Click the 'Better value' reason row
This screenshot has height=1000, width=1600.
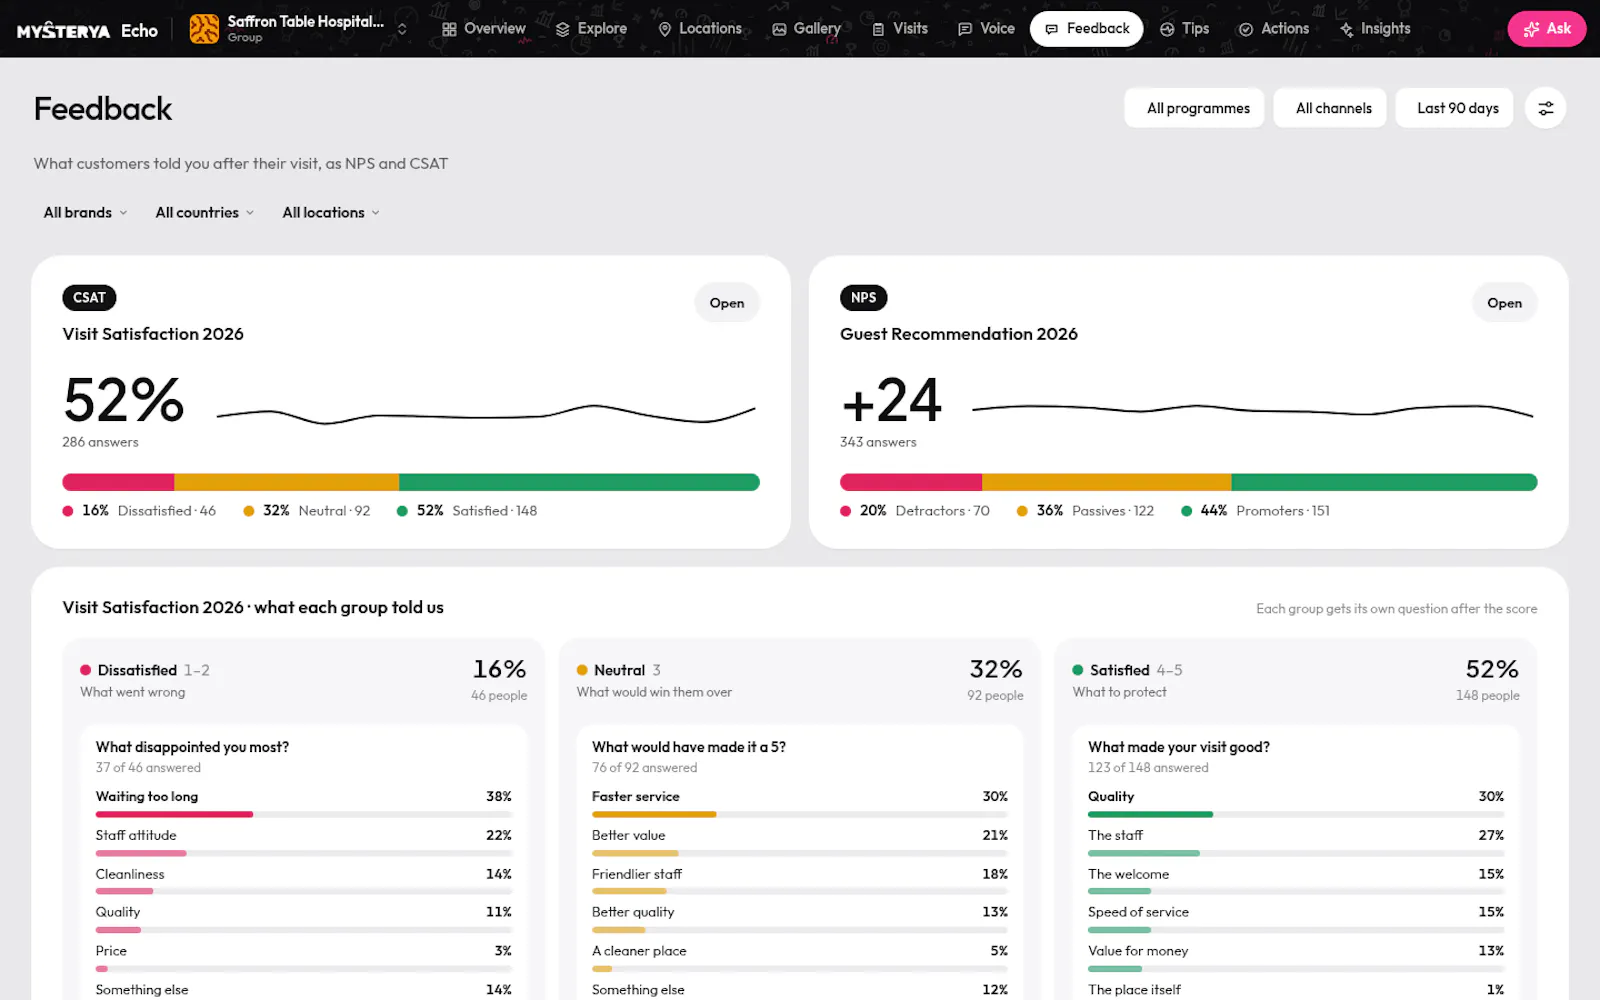point(799,842)
